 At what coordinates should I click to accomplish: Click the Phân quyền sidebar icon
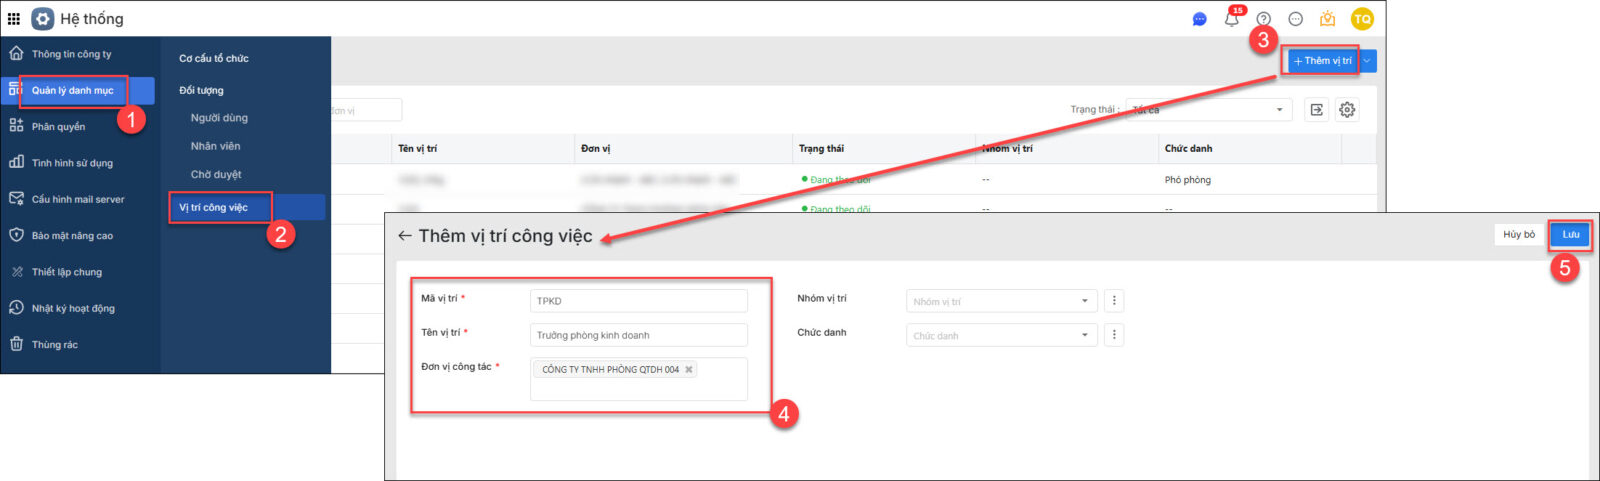(16, 126)
